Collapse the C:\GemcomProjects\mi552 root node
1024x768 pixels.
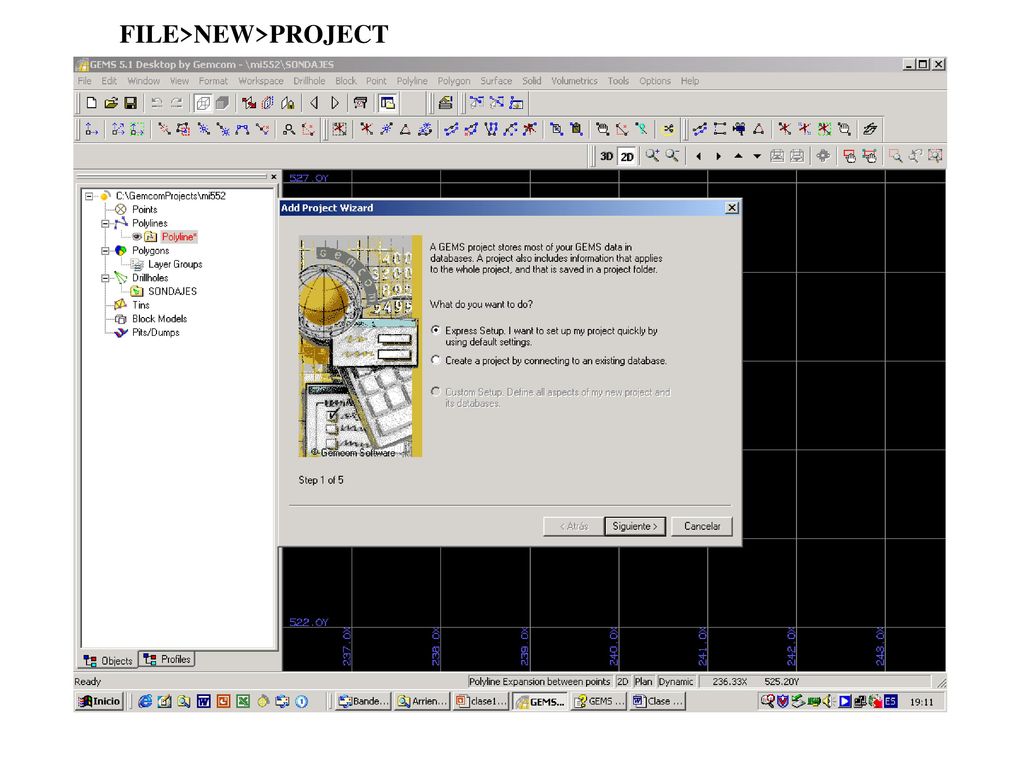[x=89, y=196]
